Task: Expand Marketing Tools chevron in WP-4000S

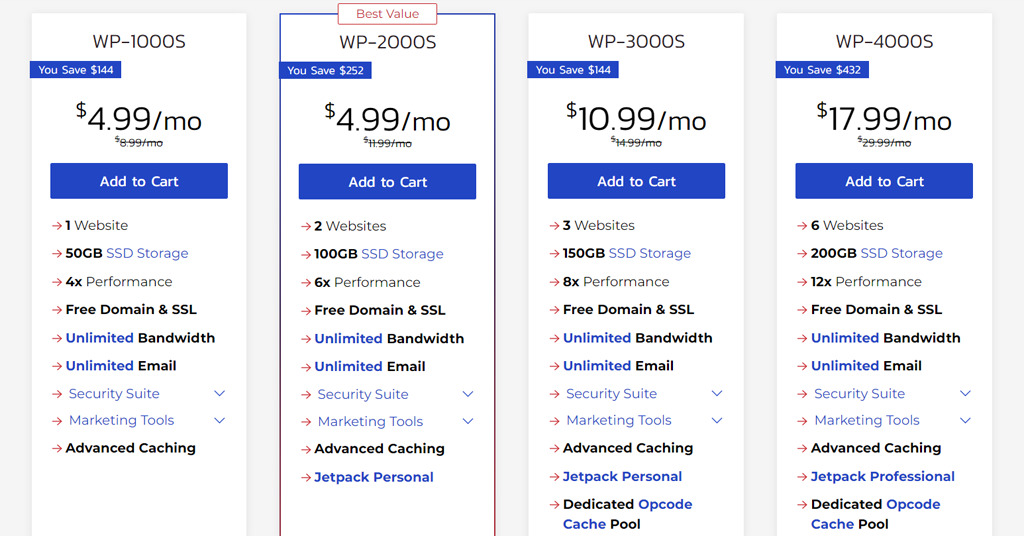Action: pyautogui.click(x=965, y=420)
